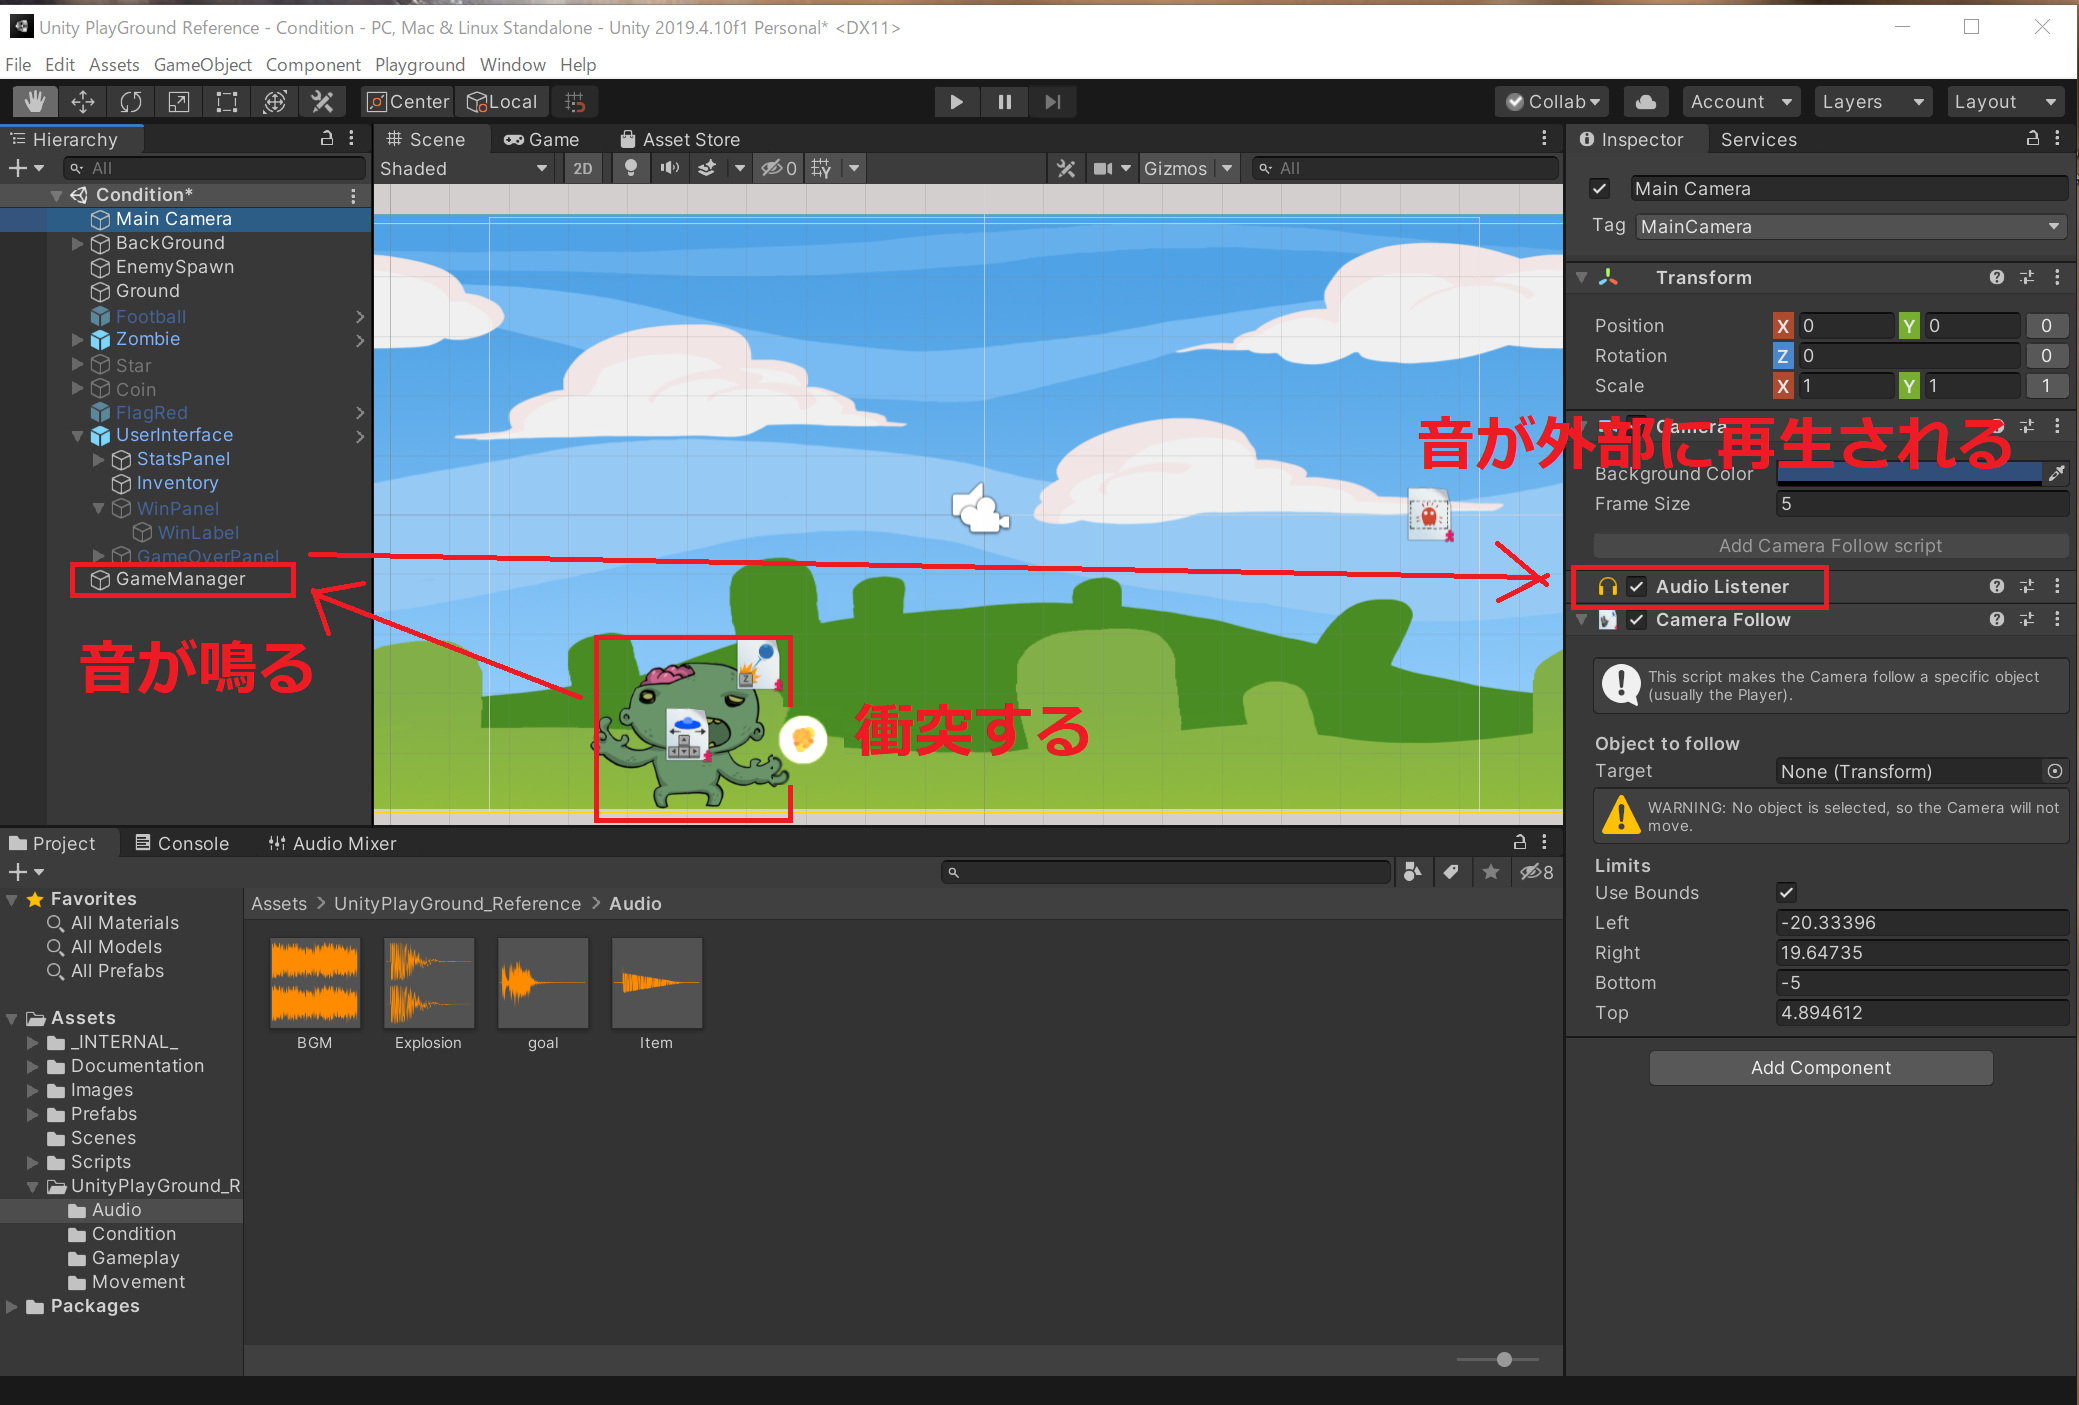Viewport: 2079px width, 1405px height.
Task: Open the Playground menu
Action: [x=419, y=65]
